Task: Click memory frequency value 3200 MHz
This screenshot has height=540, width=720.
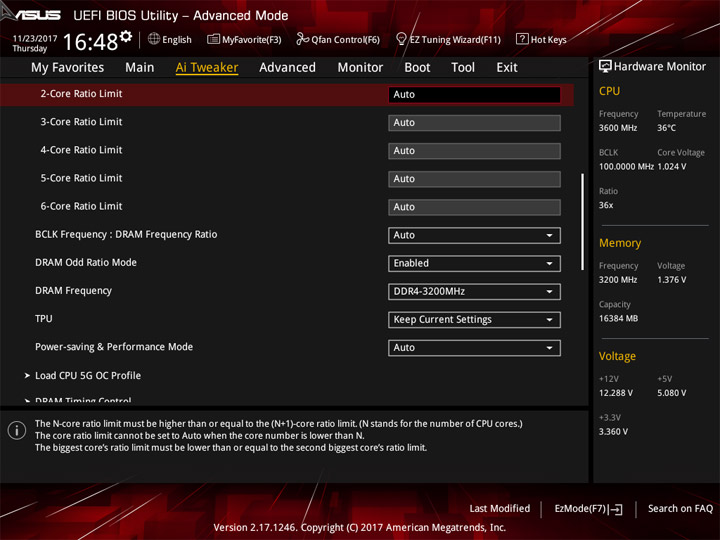Action: point(618,280)
